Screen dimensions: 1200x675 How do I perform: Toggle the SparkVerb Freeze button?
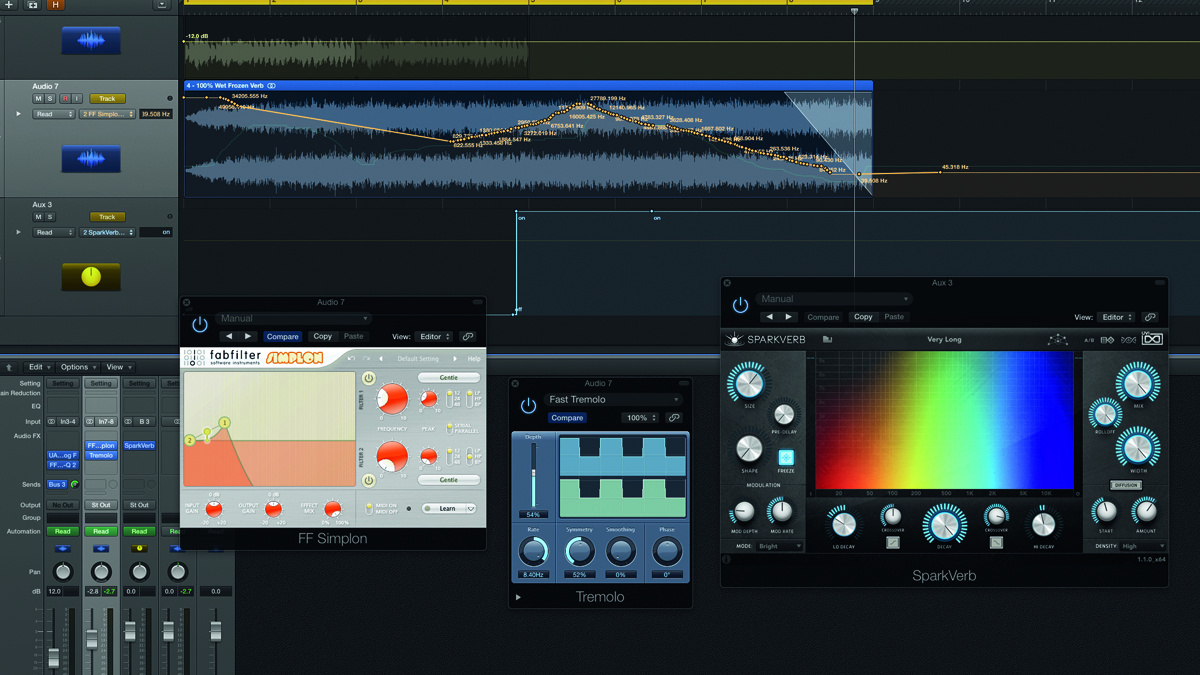tap(786, 458)
